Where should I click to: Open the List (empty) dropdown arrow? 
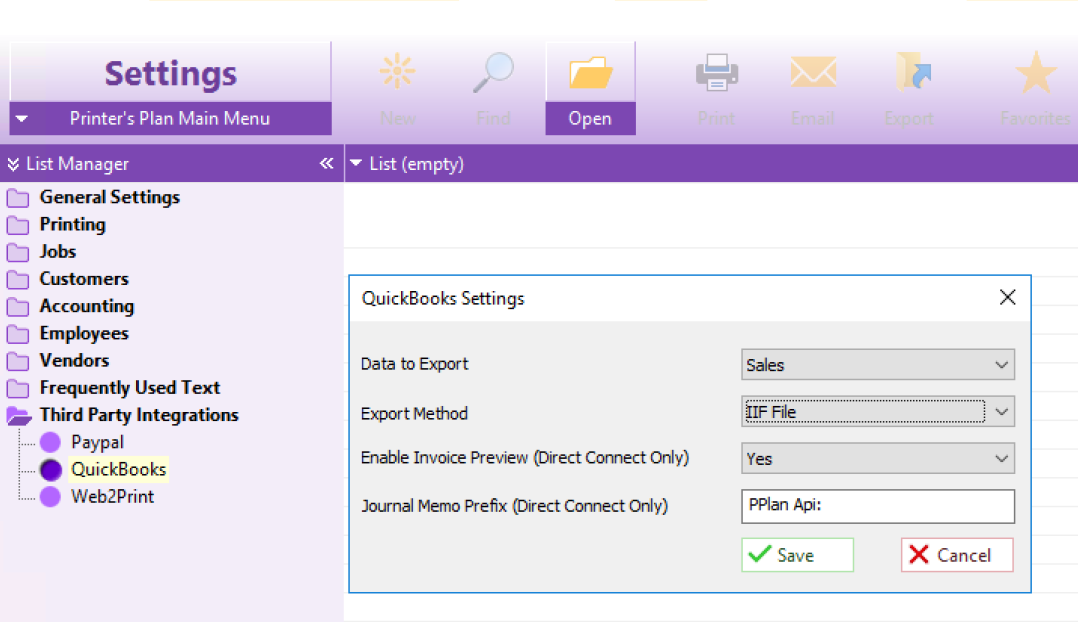355,163
